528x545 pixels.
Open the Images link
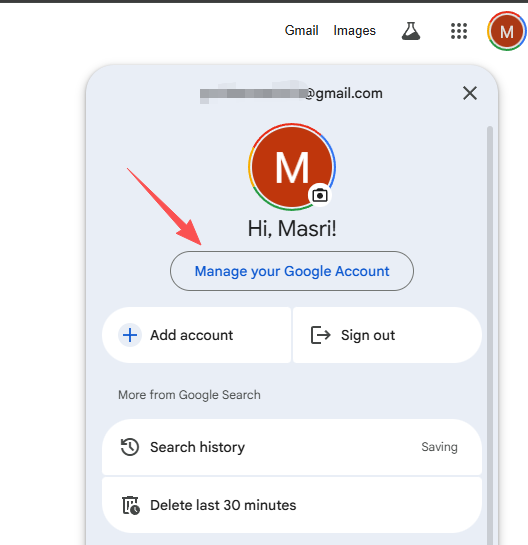click(354, 31)
